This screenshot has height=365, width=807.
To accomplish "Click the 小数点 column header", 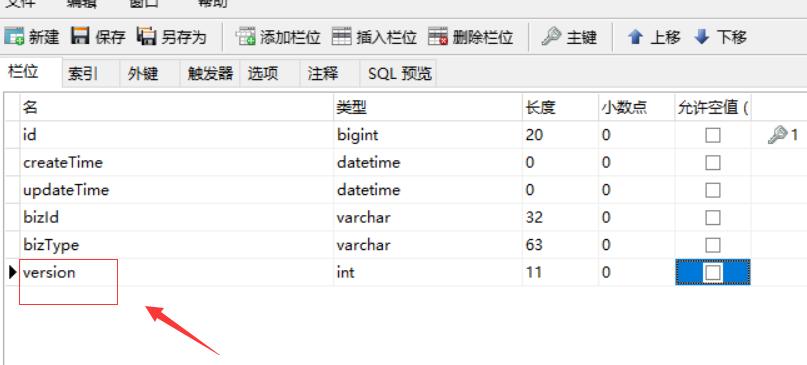I will 637,107.
